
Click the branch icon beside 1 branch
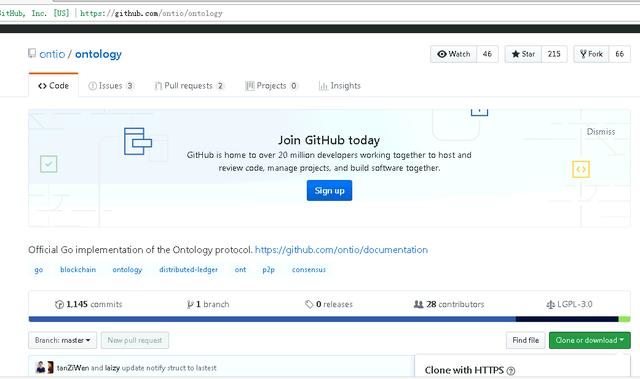[x=190, y=304]
